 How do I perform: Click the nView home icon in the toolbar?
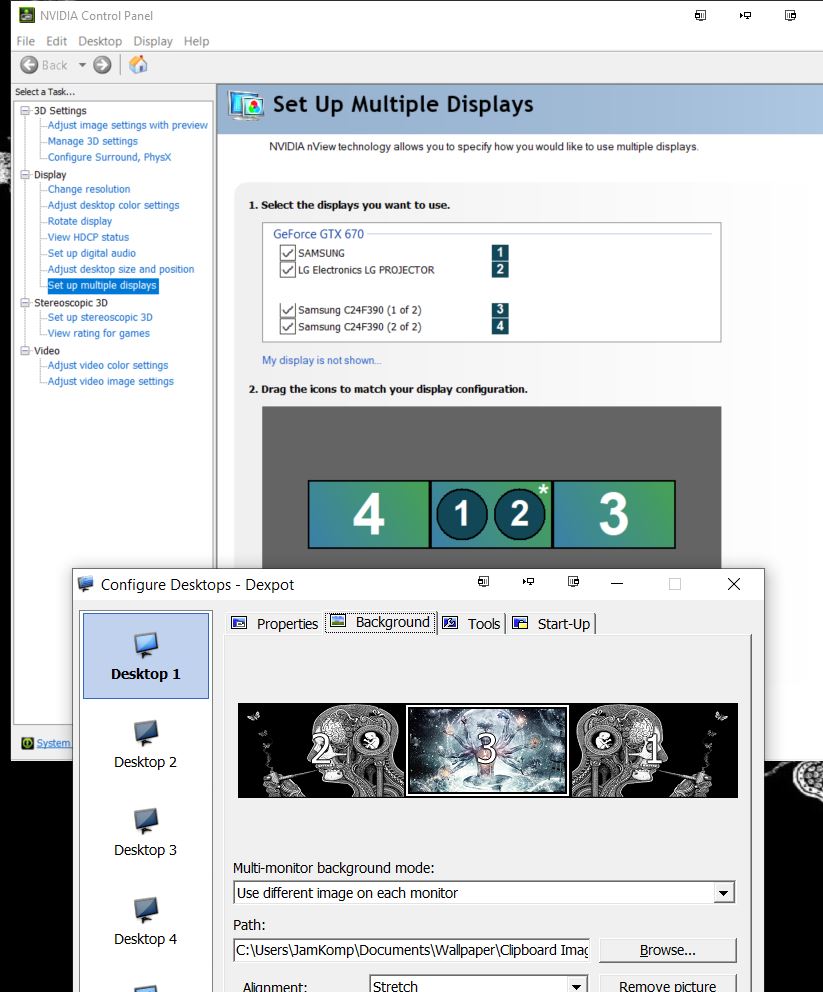click(x=137, y=64)
